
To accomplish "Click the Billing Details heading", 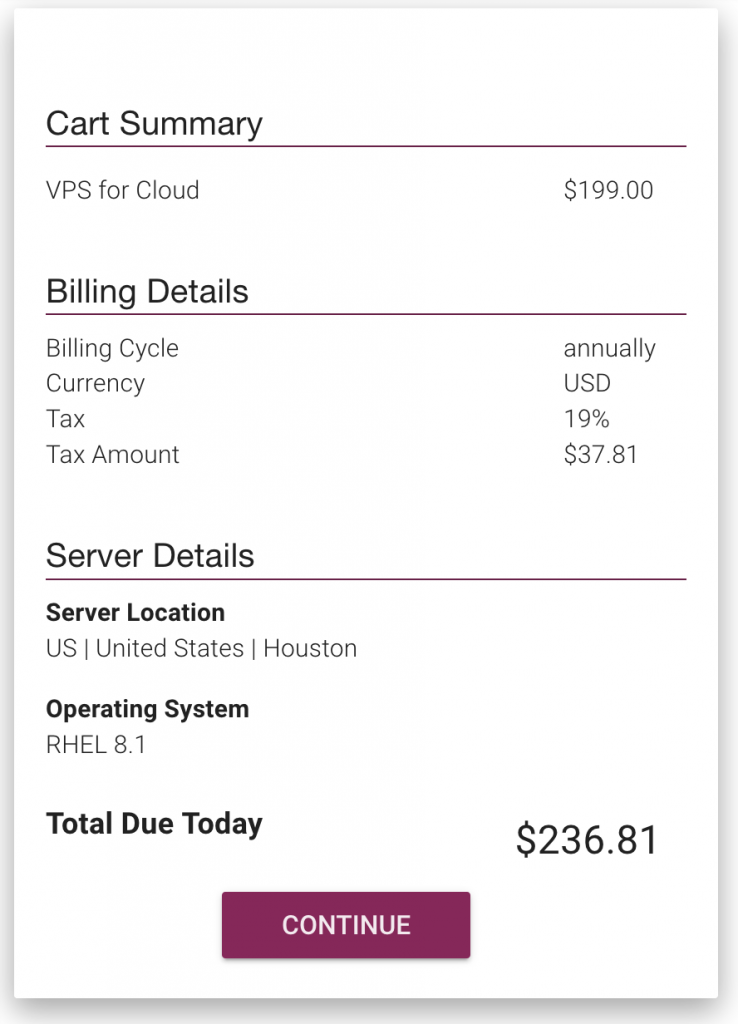I will pyautogui.click(x=147, y=292).
